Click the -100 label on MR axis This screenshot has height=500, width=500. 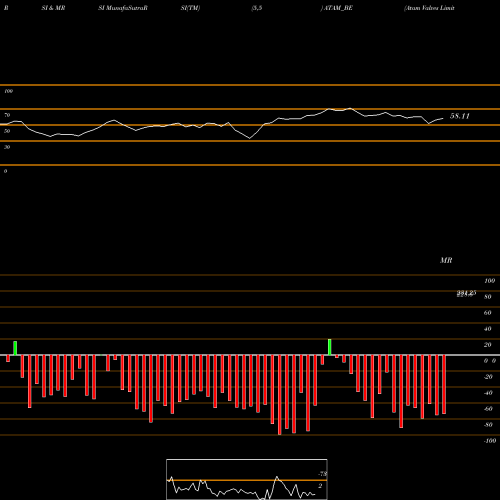pos(490,441)
